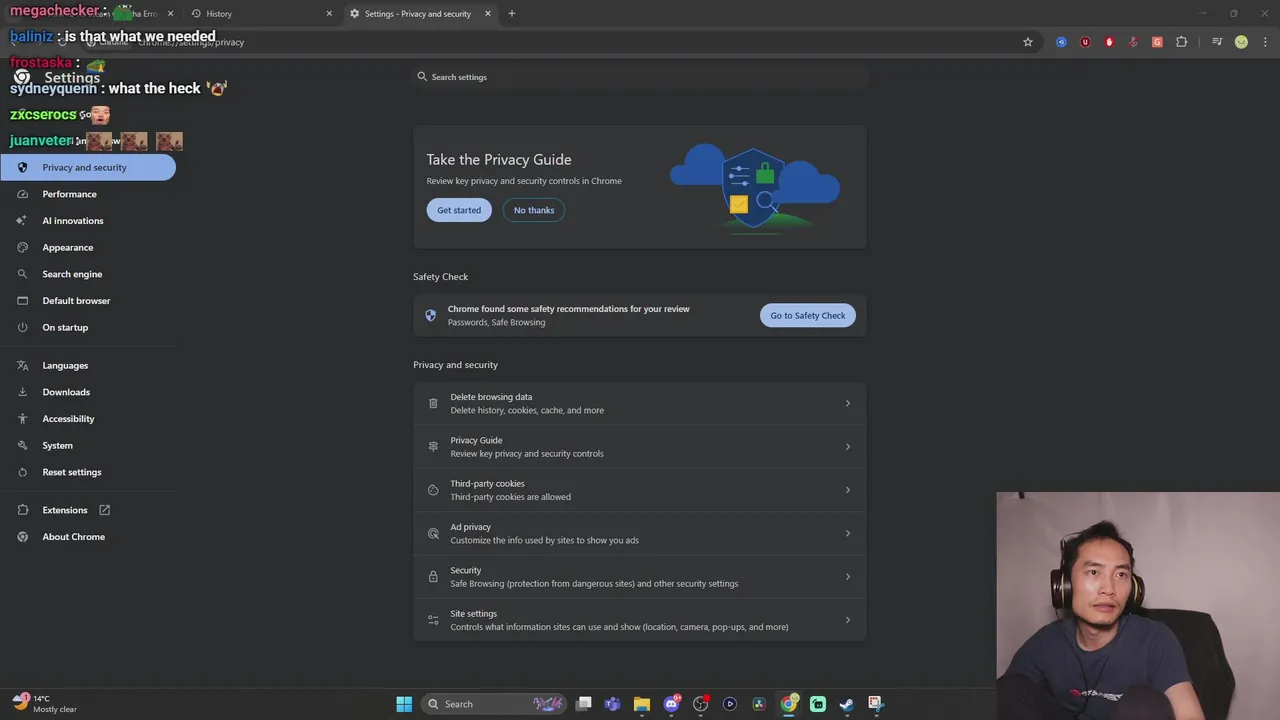Click the Get started button
The height and width of the screenshot is (720, 1280).
[459, 210]
